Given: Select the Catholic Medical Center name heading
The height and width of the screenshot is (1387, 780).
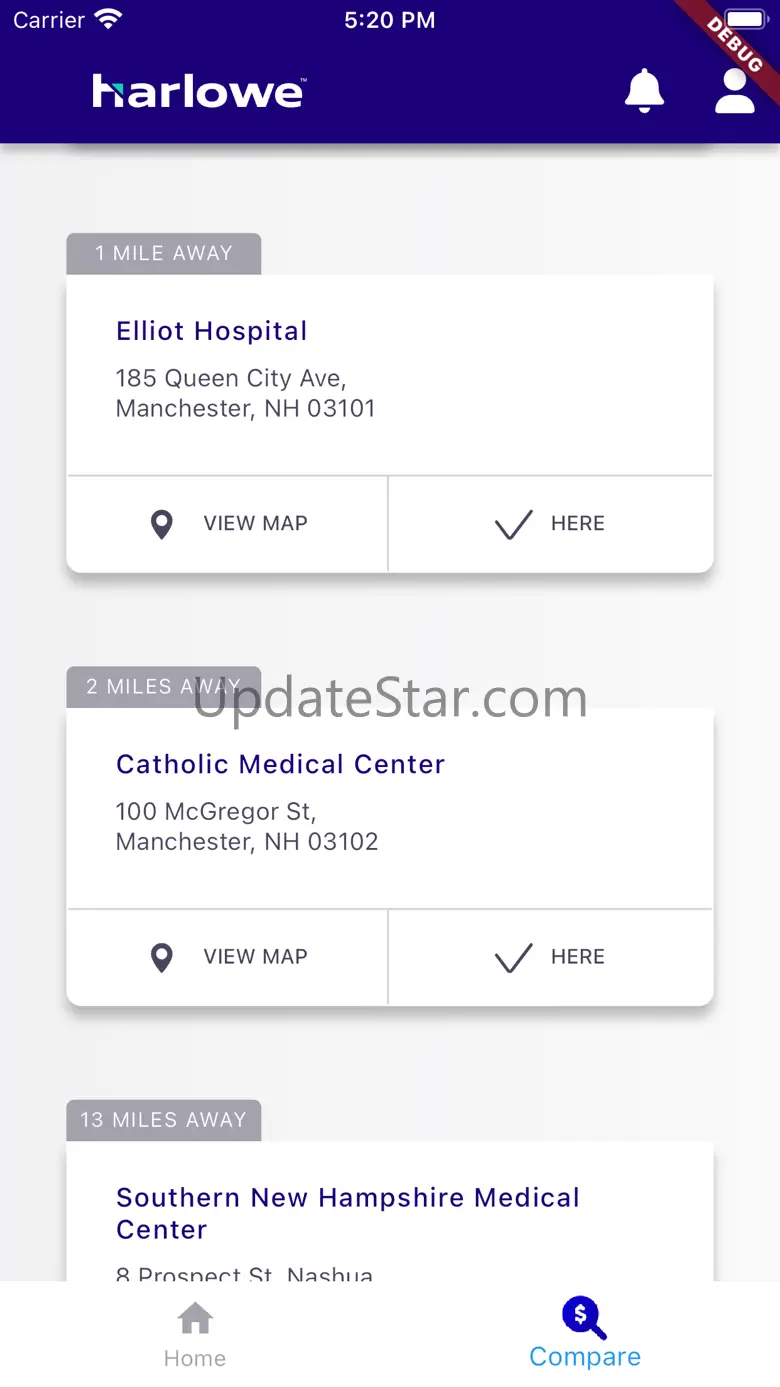Looking at the screenshot, I should click(x=281, y=764).
